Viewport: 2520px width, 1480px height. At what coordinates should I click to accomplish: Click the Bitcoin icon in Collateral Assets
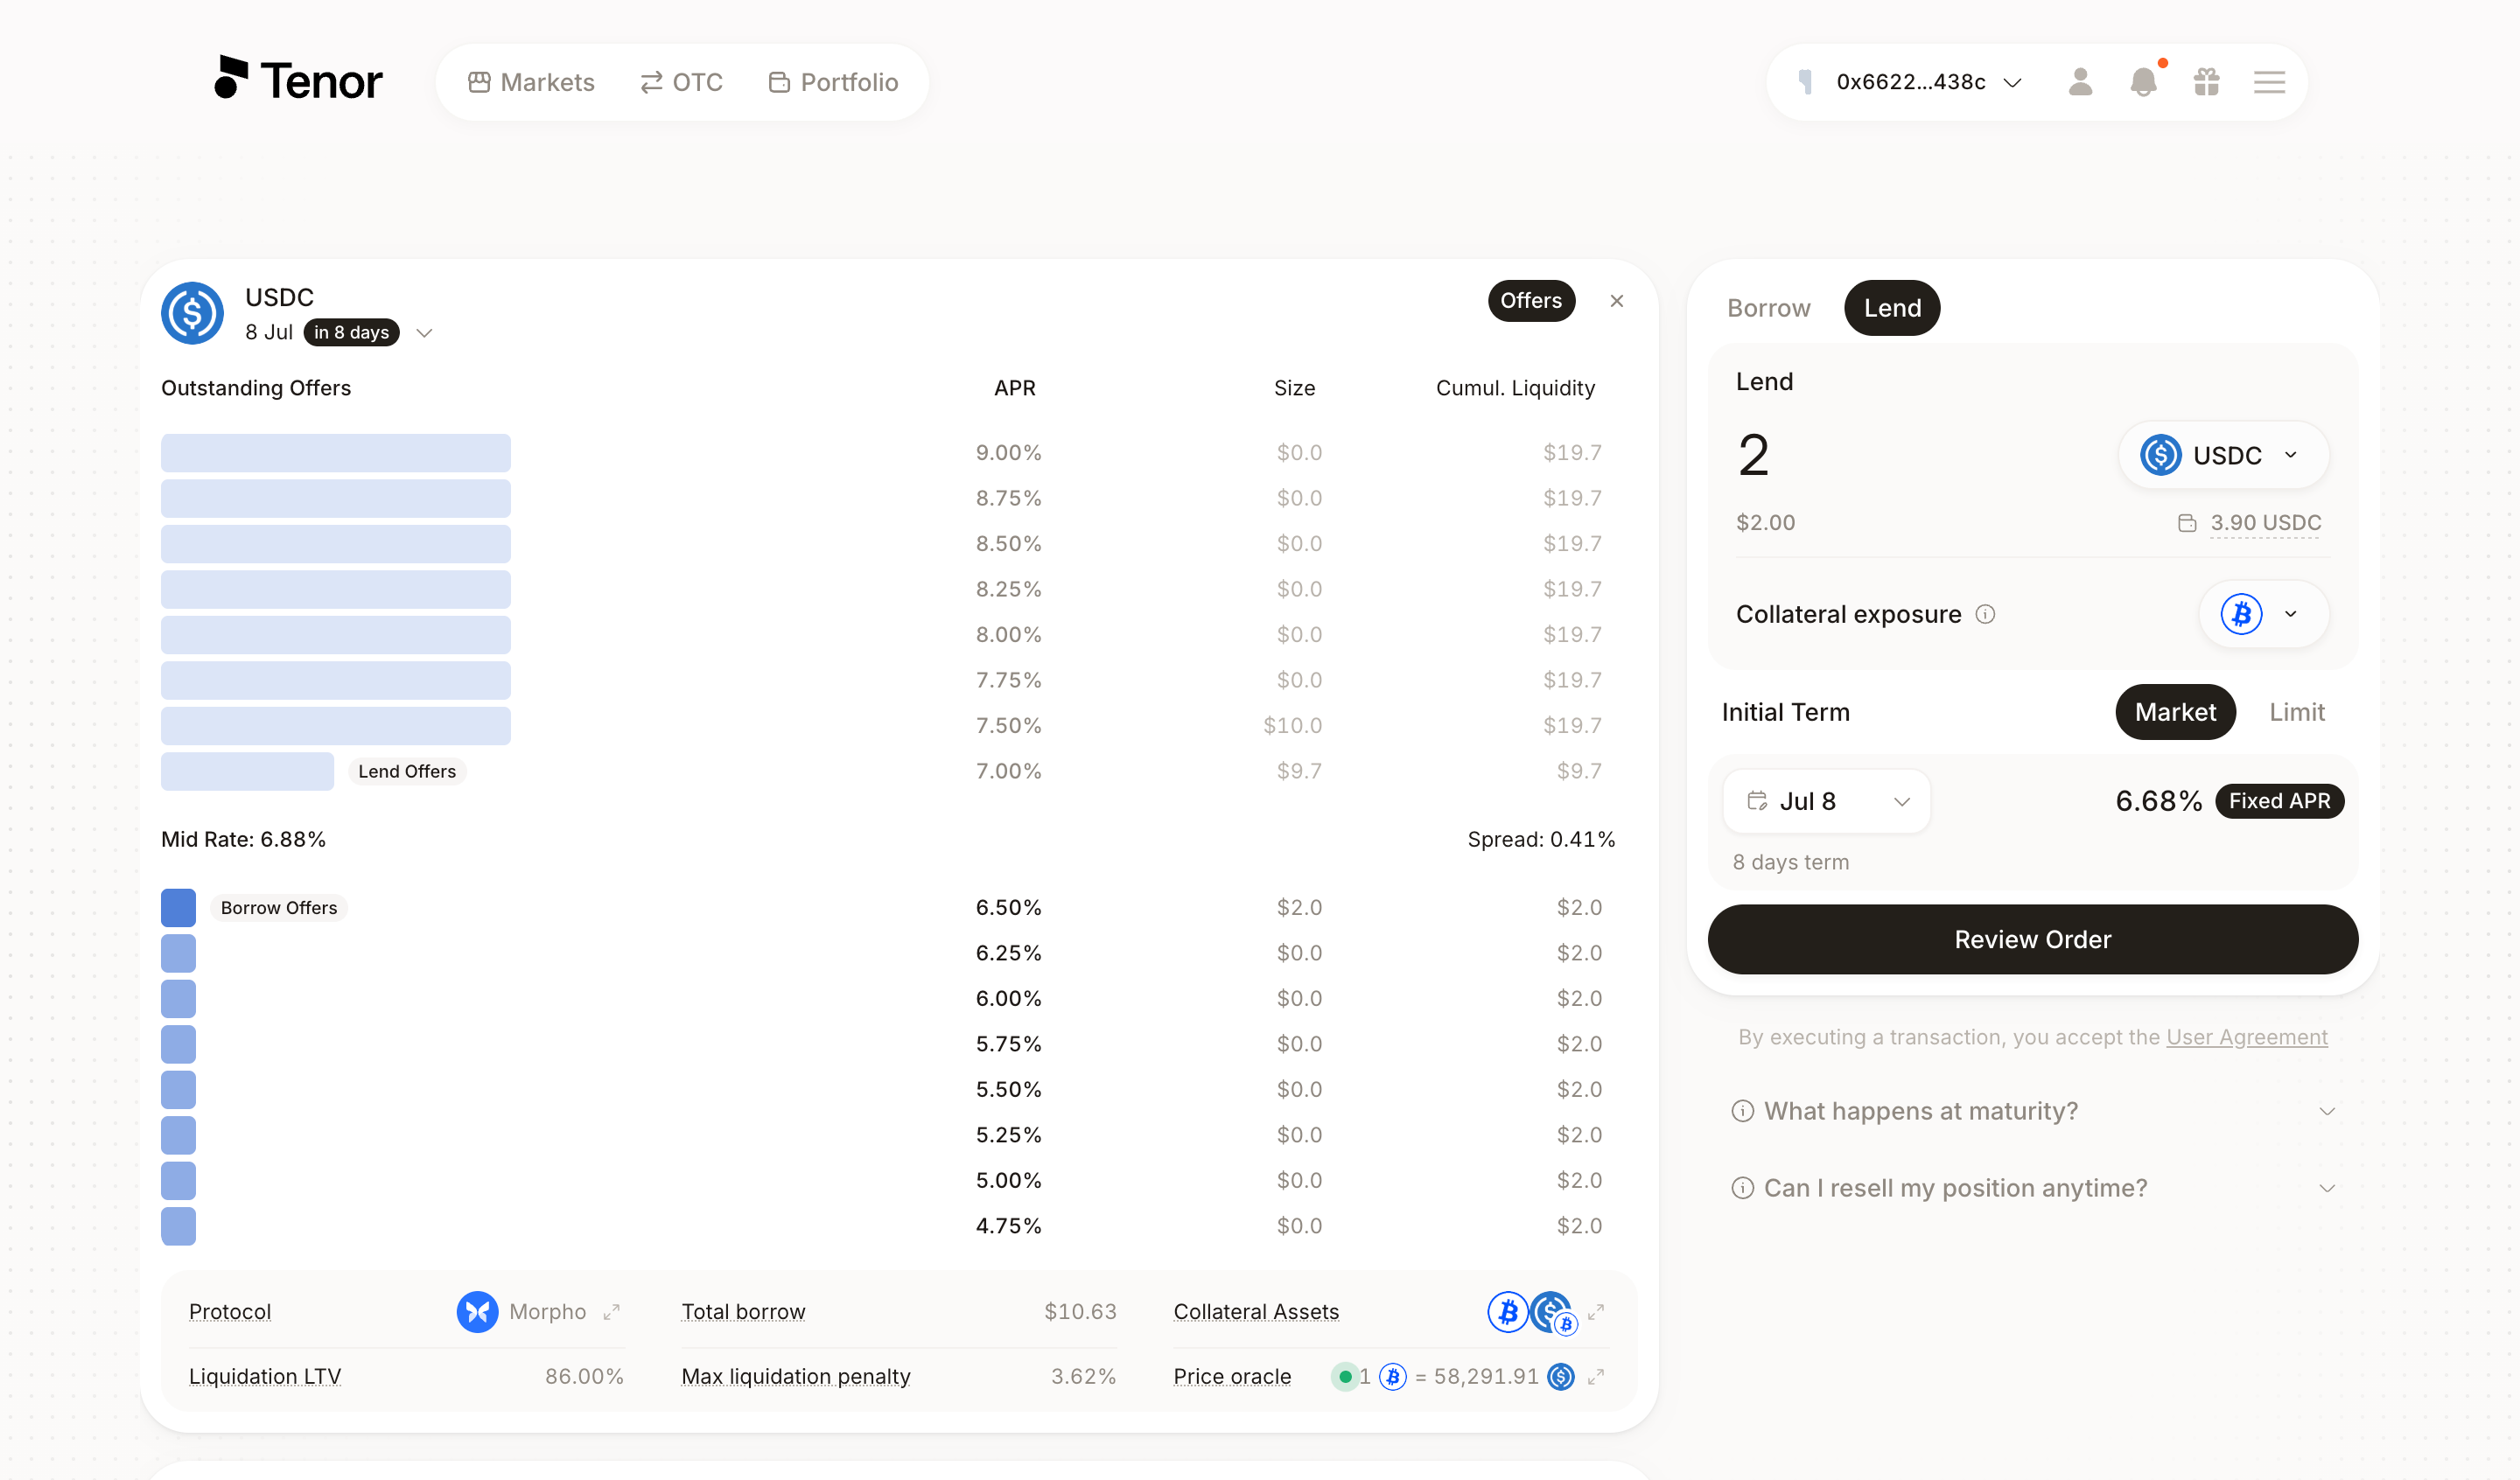point(1508,1312)
